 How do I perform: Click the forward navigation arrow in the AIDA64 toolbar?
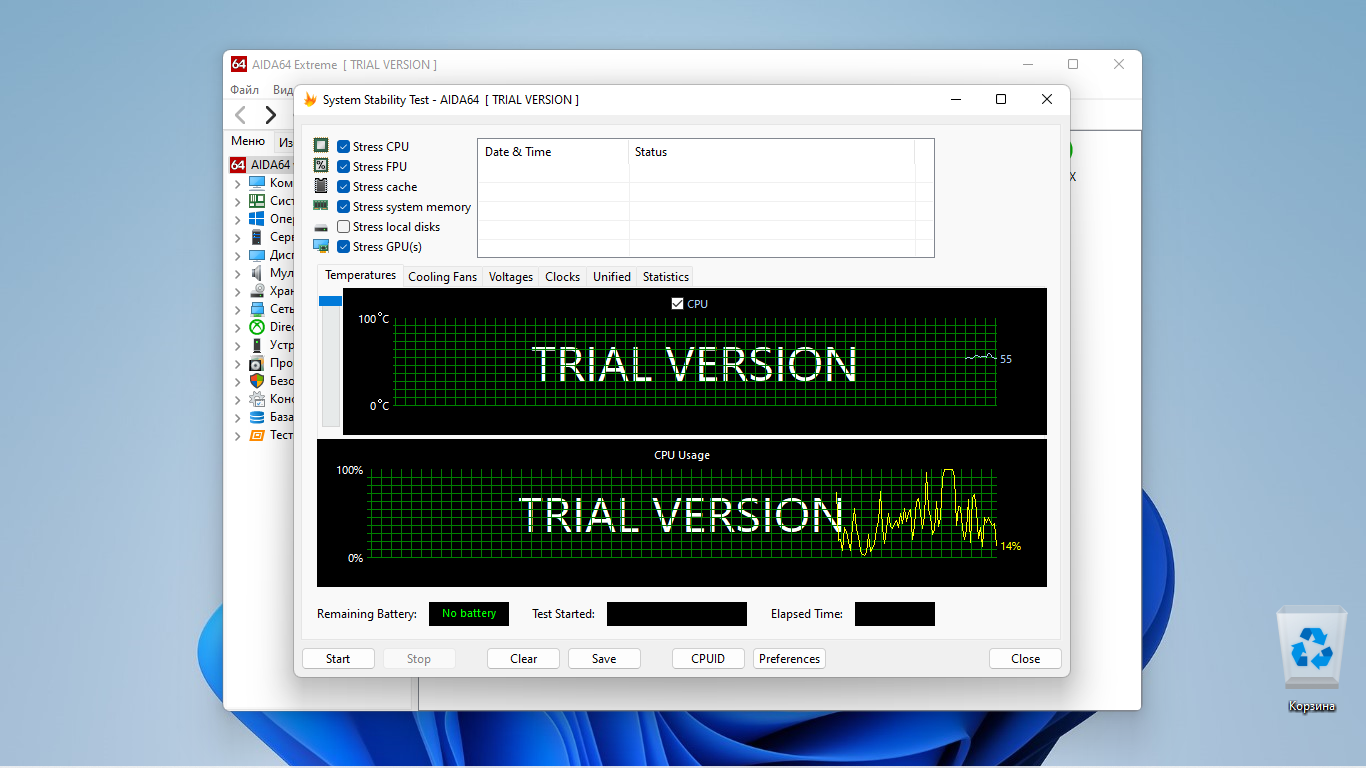(270, 115)
